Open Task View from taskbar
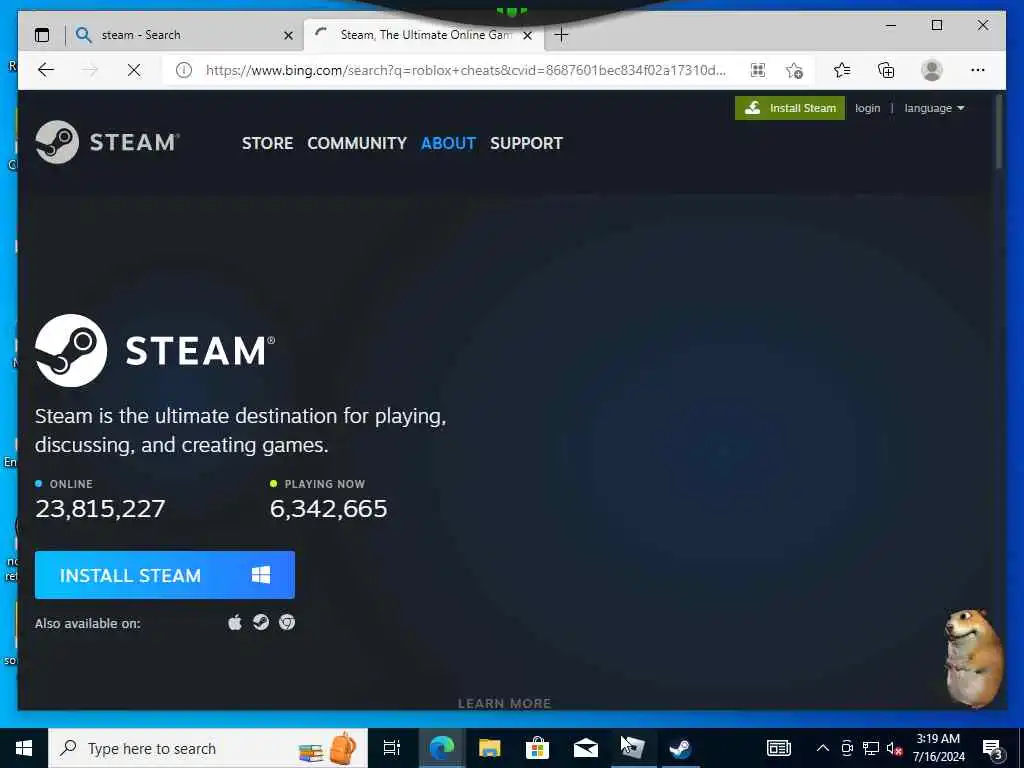The width and height of the screenshot is (1024, 768). tap(391, 748)
